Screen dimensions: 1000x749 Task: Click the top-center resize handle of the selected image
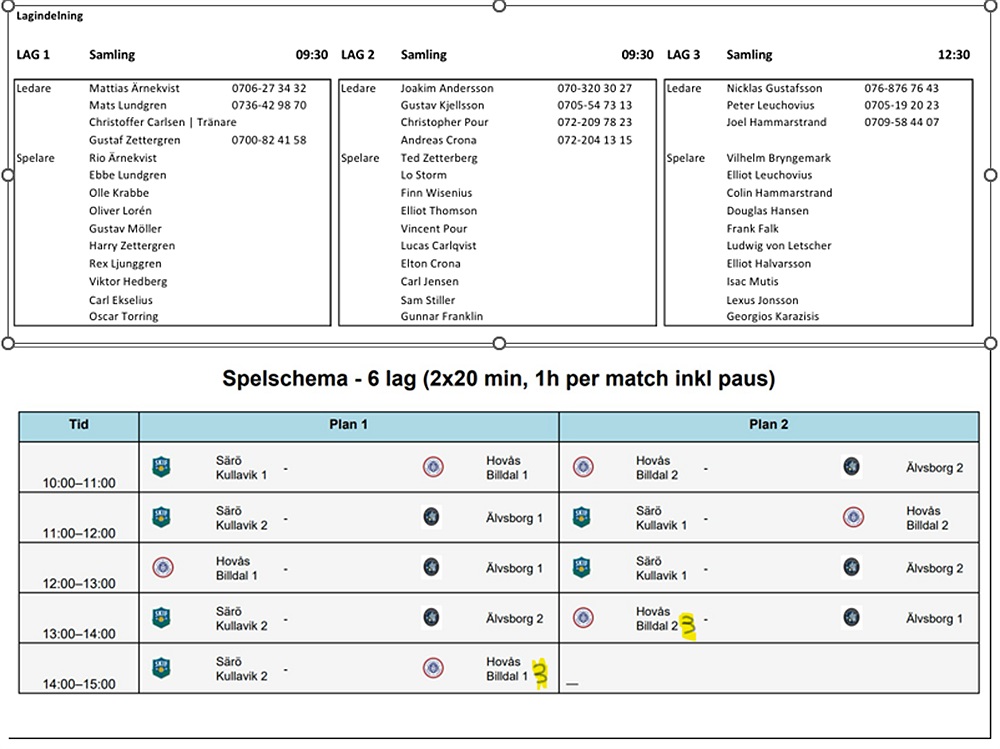coord(499,6)
